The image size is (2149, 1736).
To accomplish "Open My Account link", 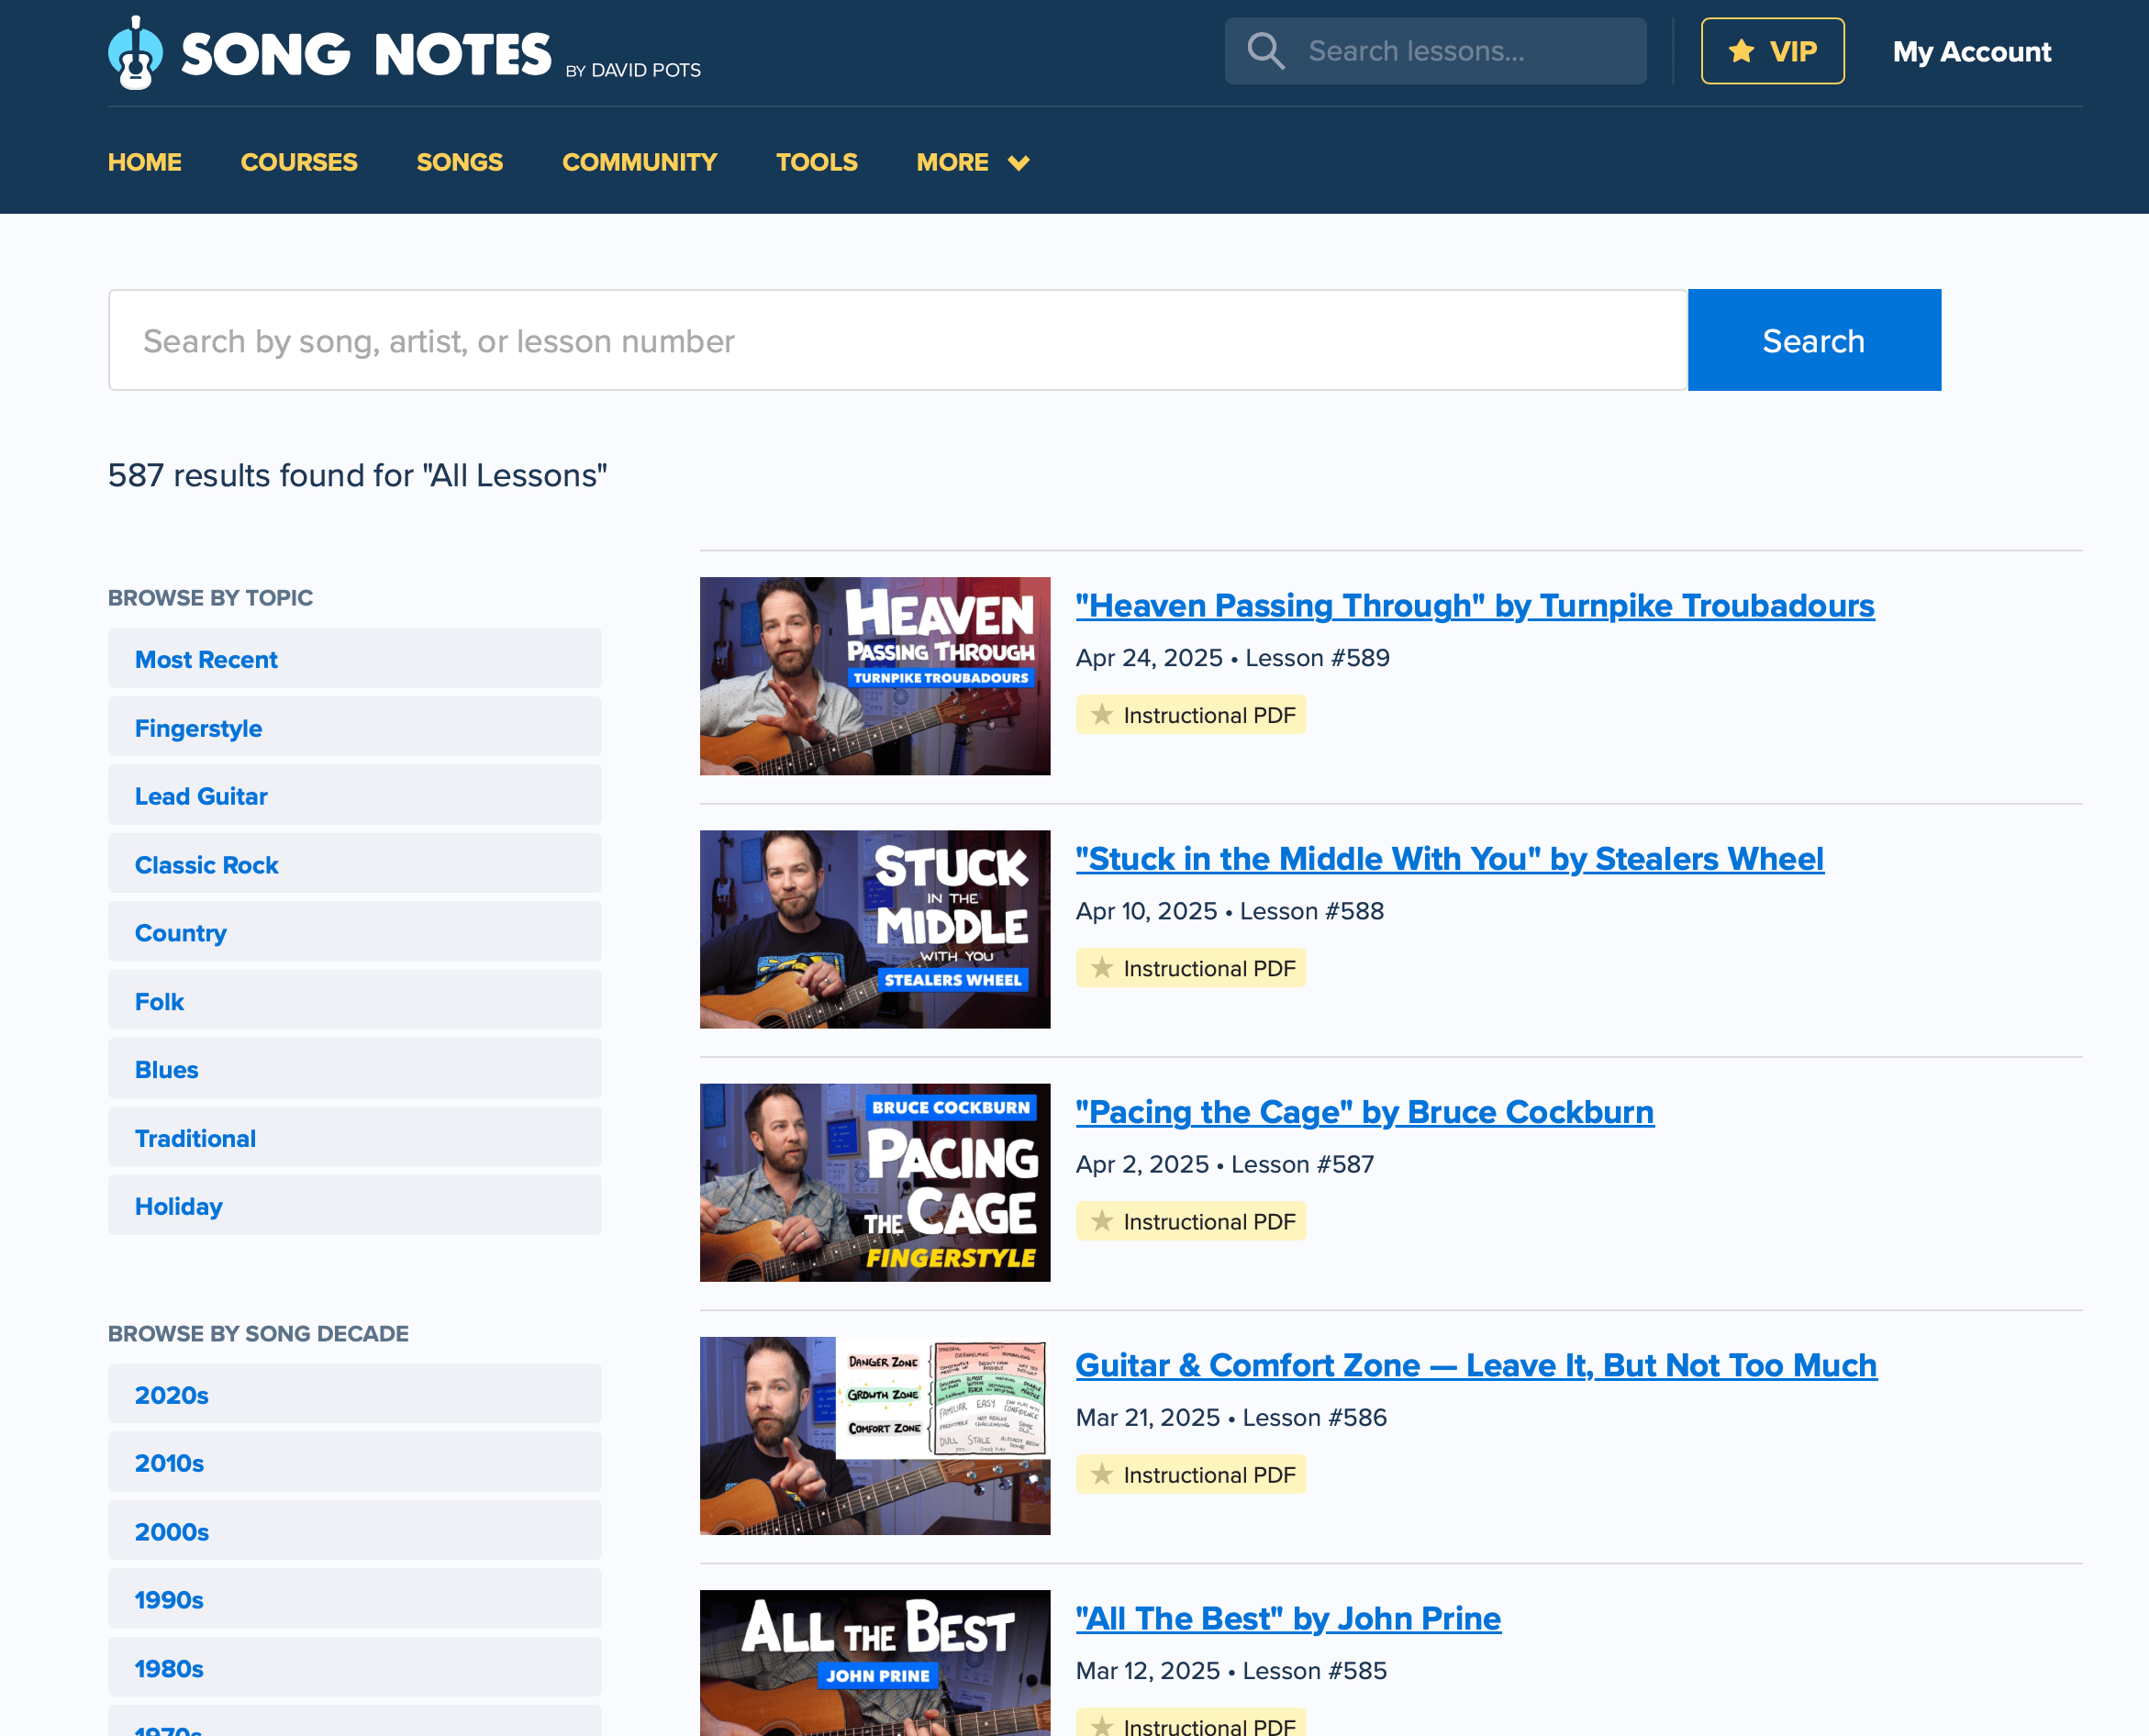I will (1971, 52).
